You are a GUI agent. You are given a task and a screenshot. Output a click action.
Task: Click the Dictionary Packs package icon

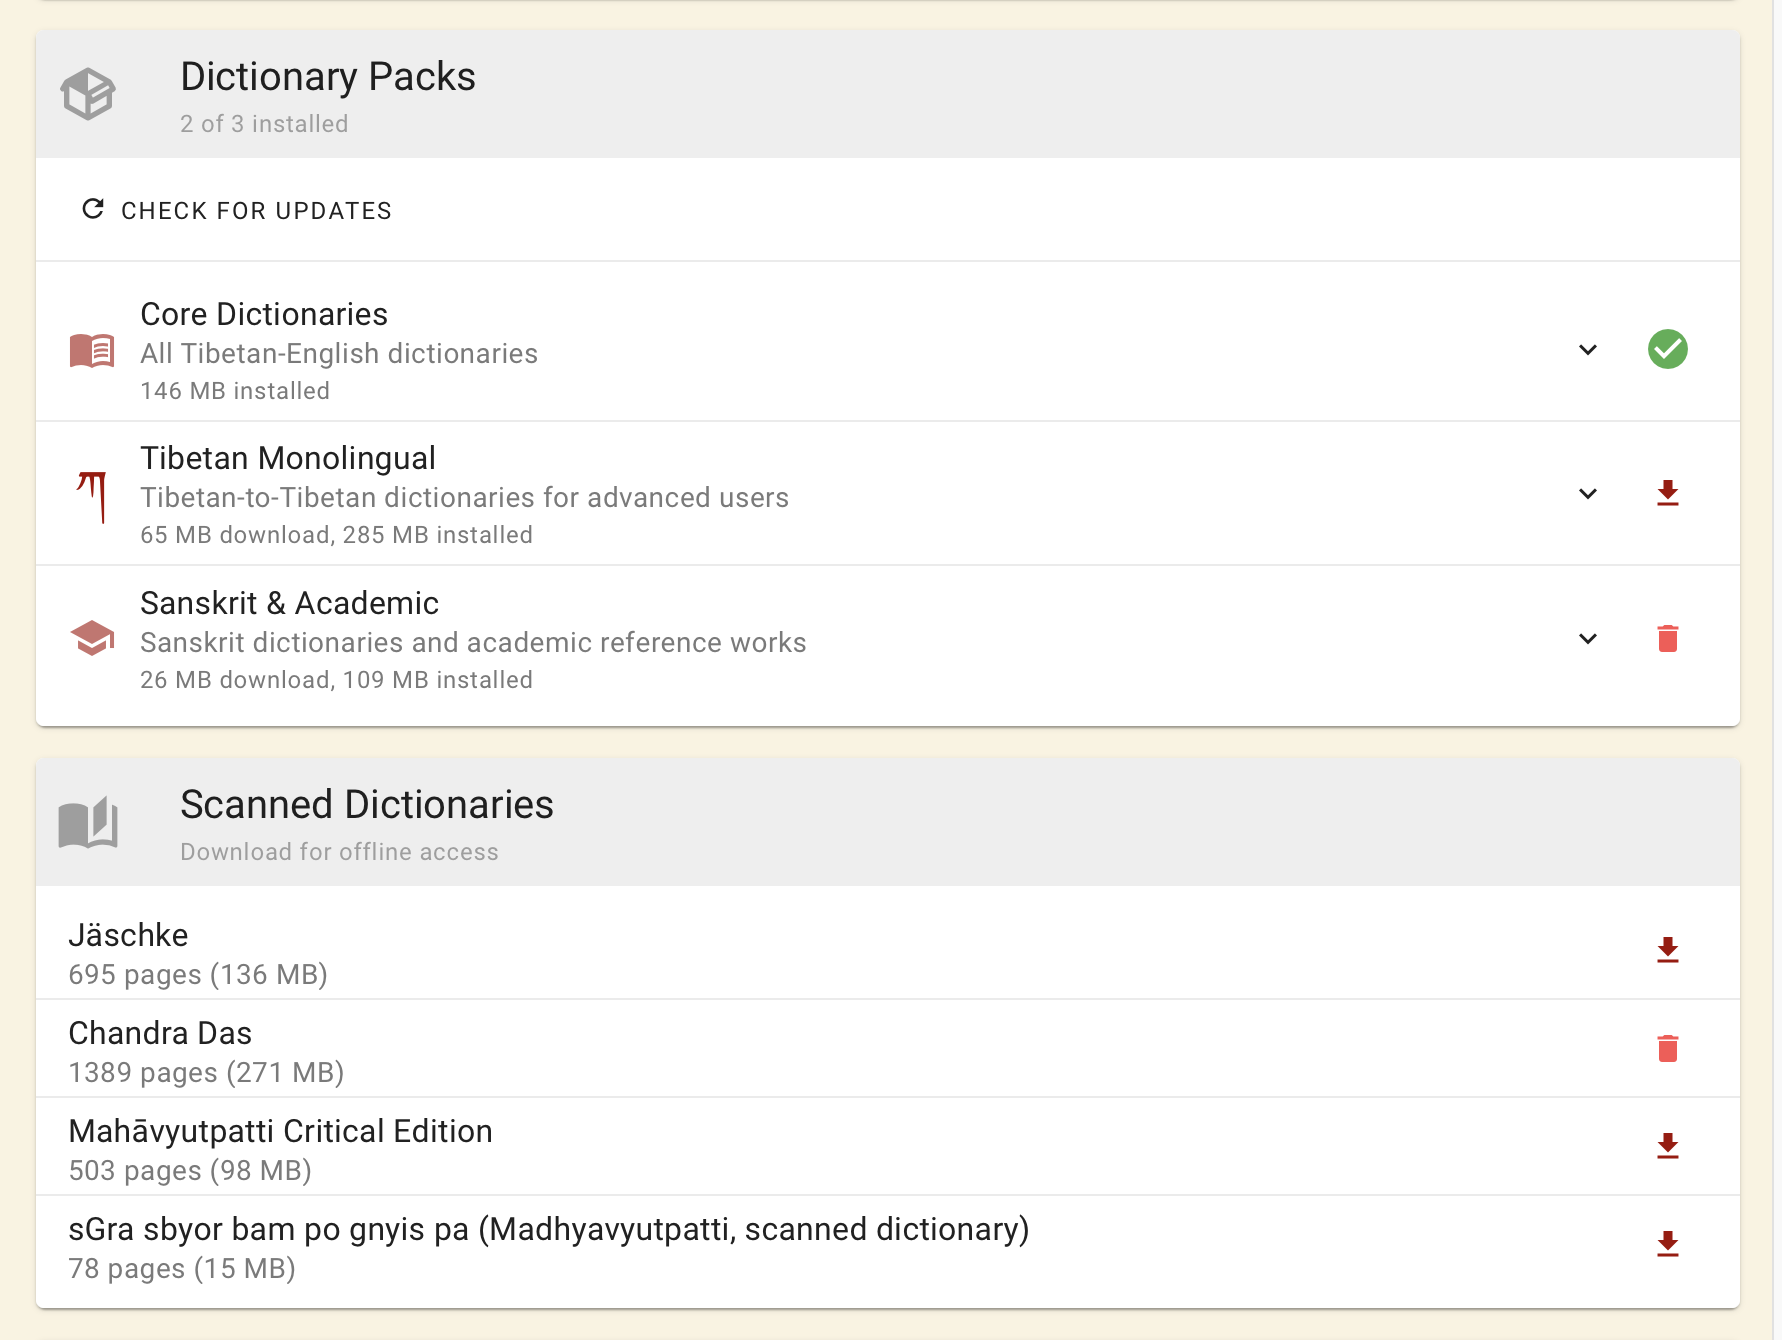(89, 93)
